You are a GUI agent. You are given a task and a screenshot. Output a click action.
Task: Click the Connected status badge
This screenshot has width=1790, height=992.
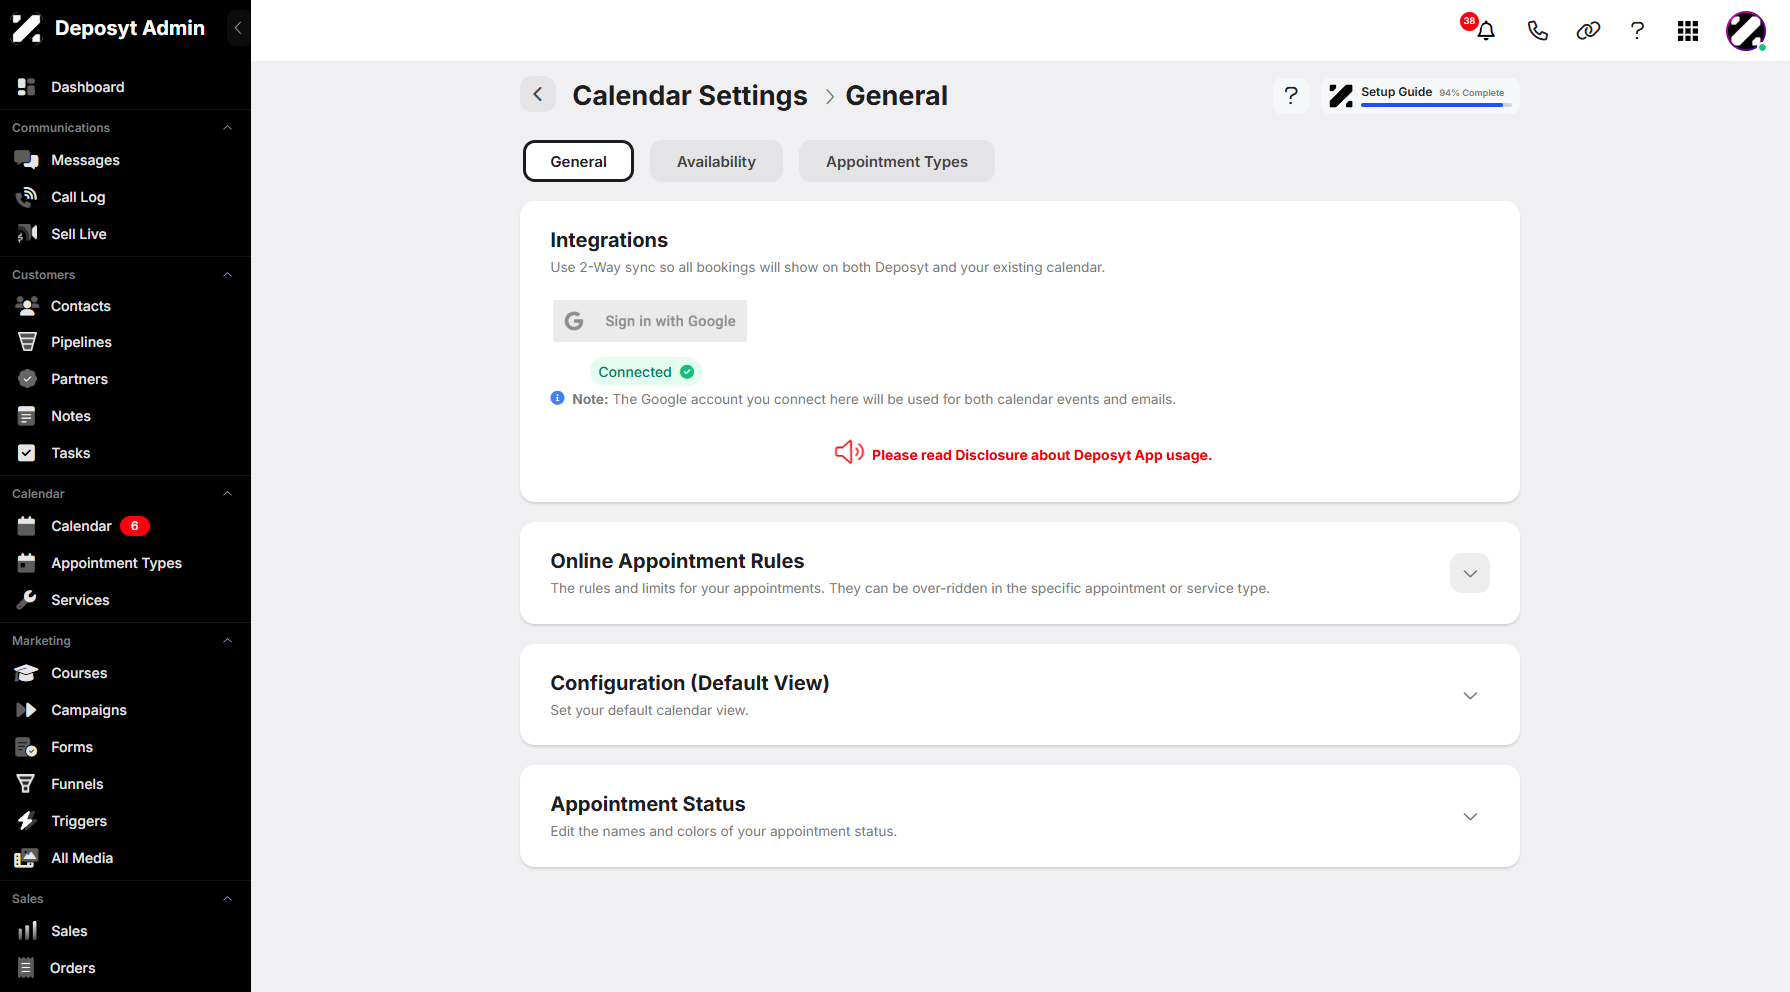(x=646, y=372)
